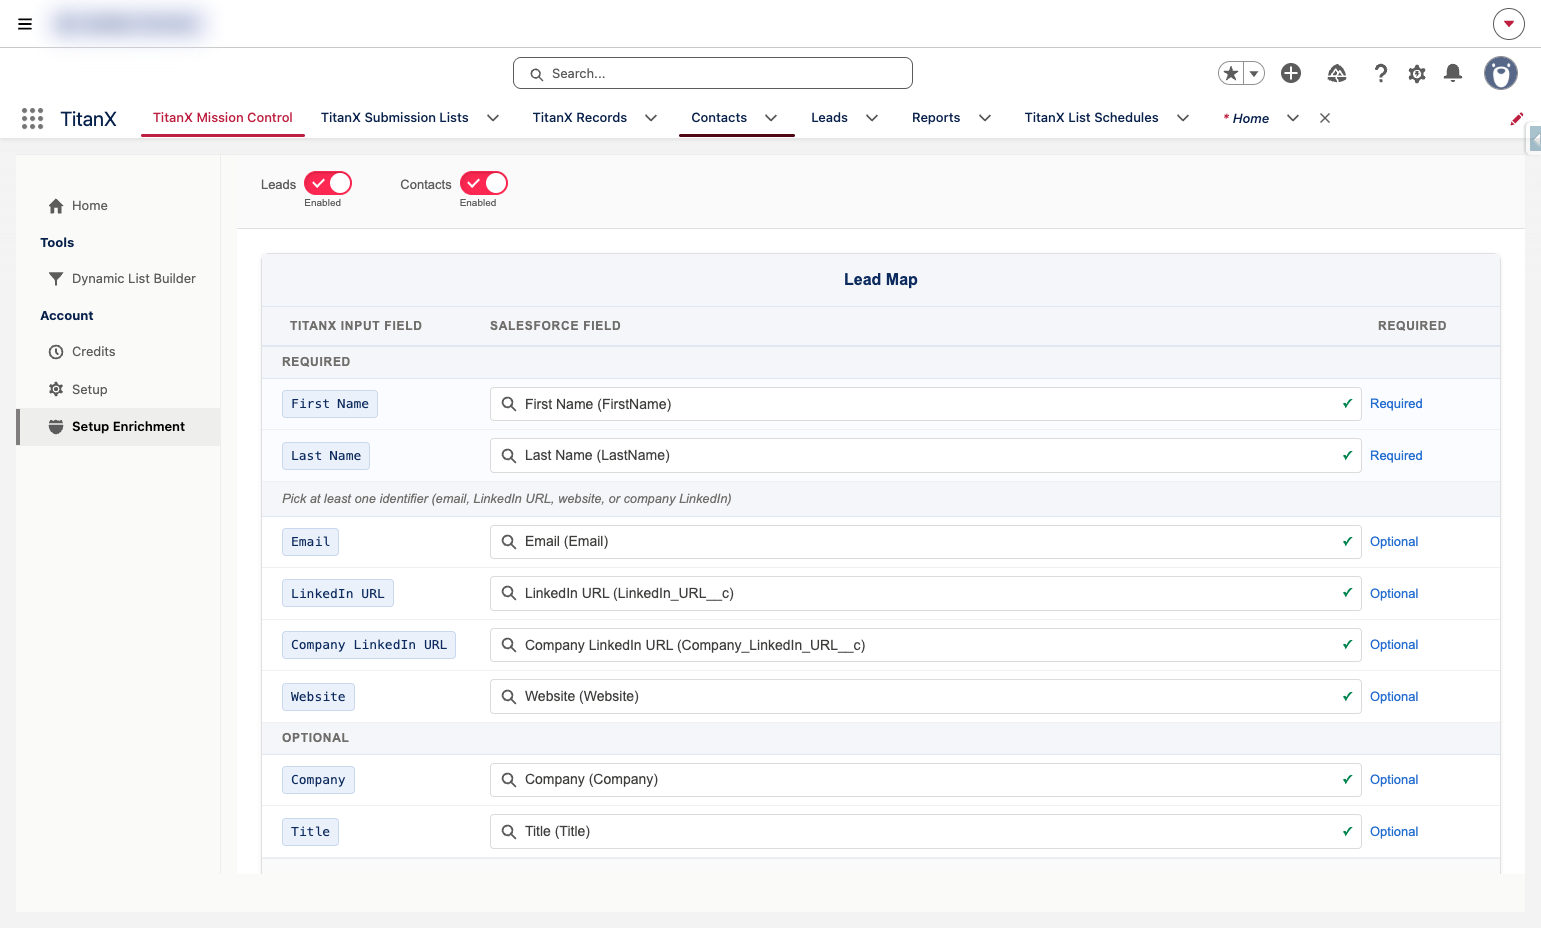This screenshot has height=928, width=1541.
Task: Open the user profile avatar
Action: [1500, 73]
